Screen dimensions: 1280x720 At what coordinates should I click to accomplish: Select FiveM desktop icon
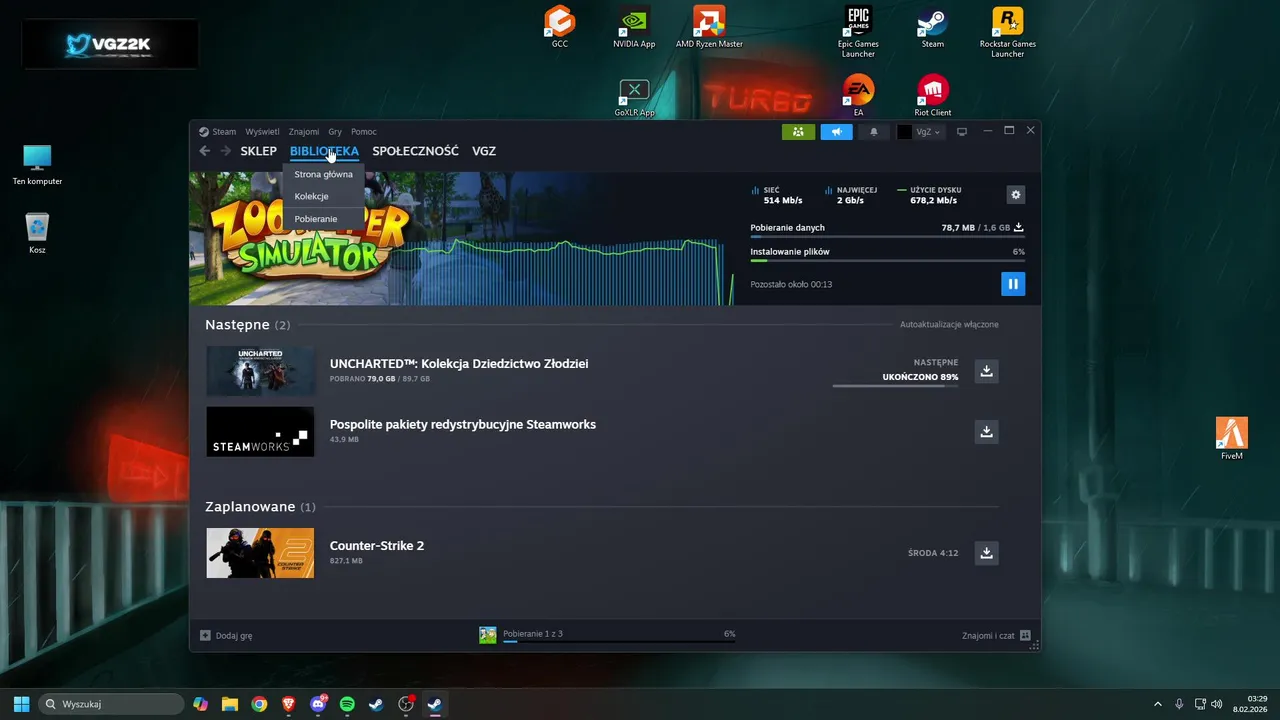click(x=1232, y=439)
